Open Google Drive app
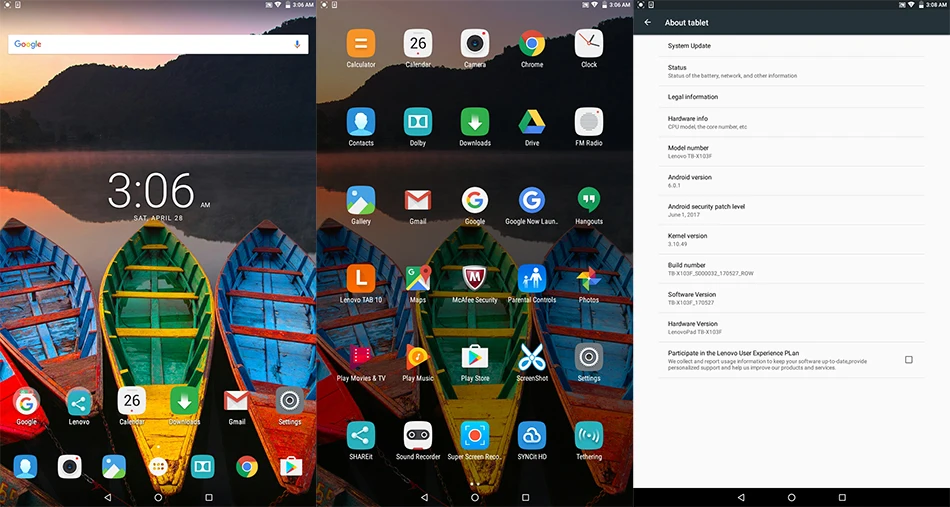This screenshot has width=950, height=507. 531,122
